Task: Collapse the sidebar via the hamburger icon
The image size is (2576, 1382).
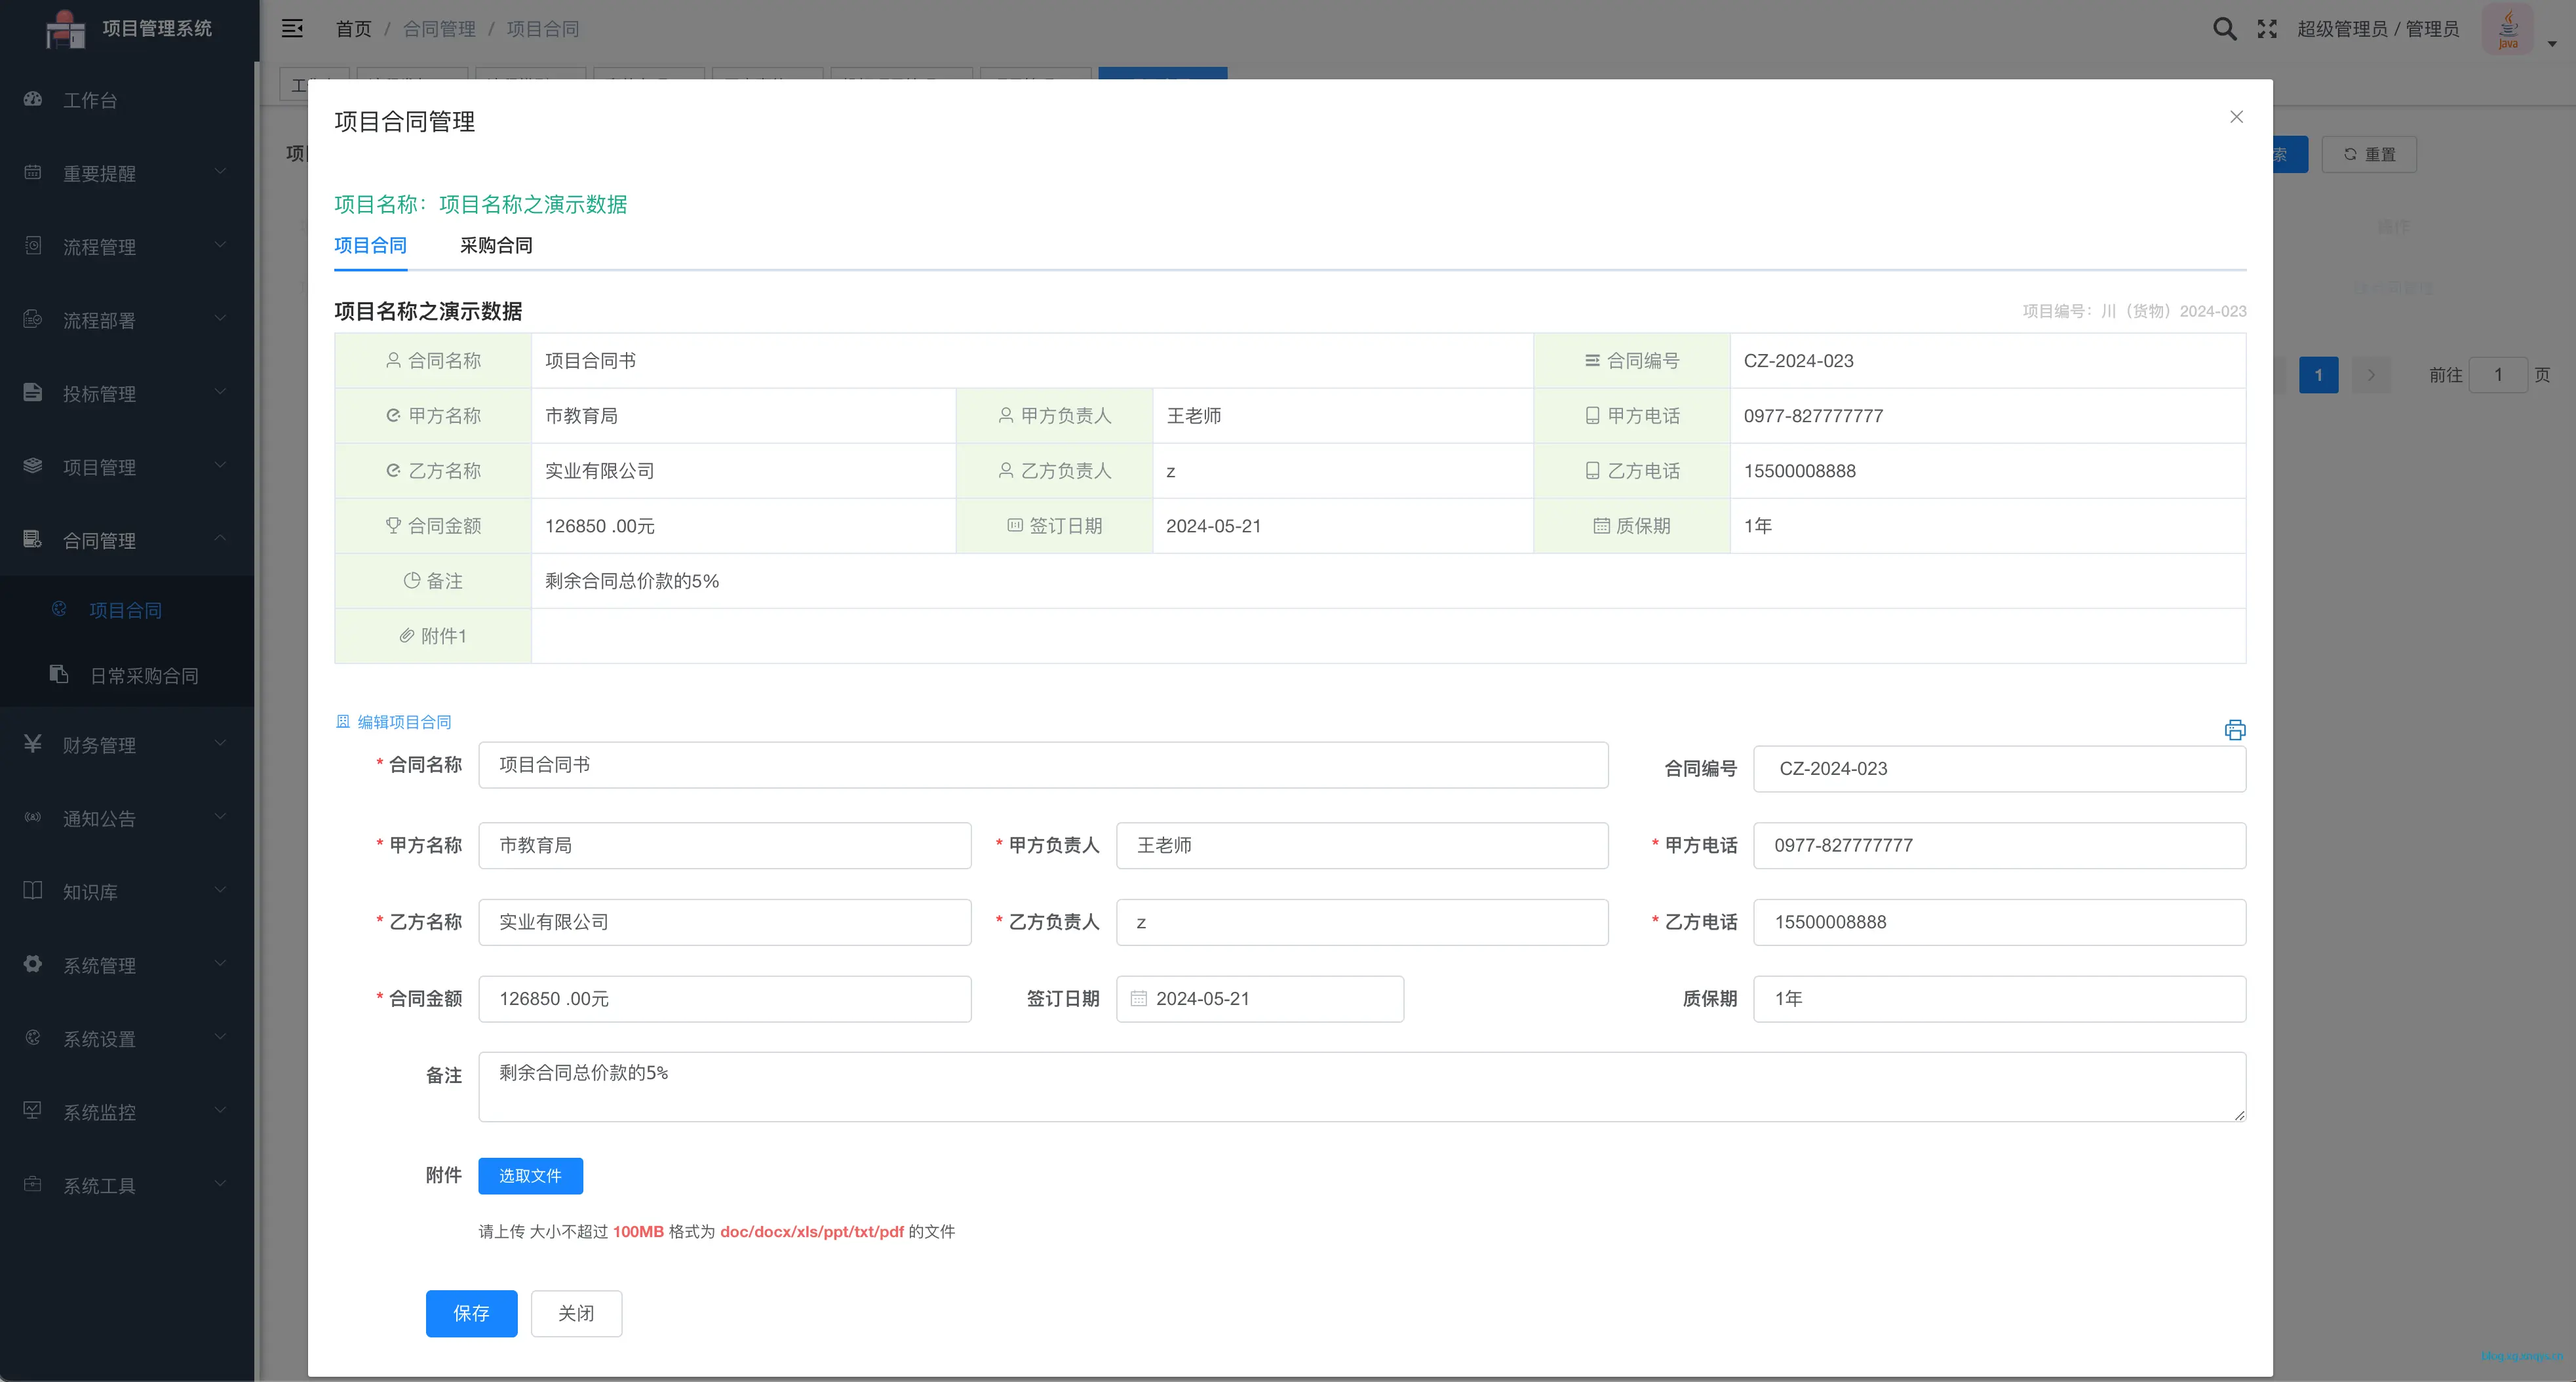Action: coord(293,28)
